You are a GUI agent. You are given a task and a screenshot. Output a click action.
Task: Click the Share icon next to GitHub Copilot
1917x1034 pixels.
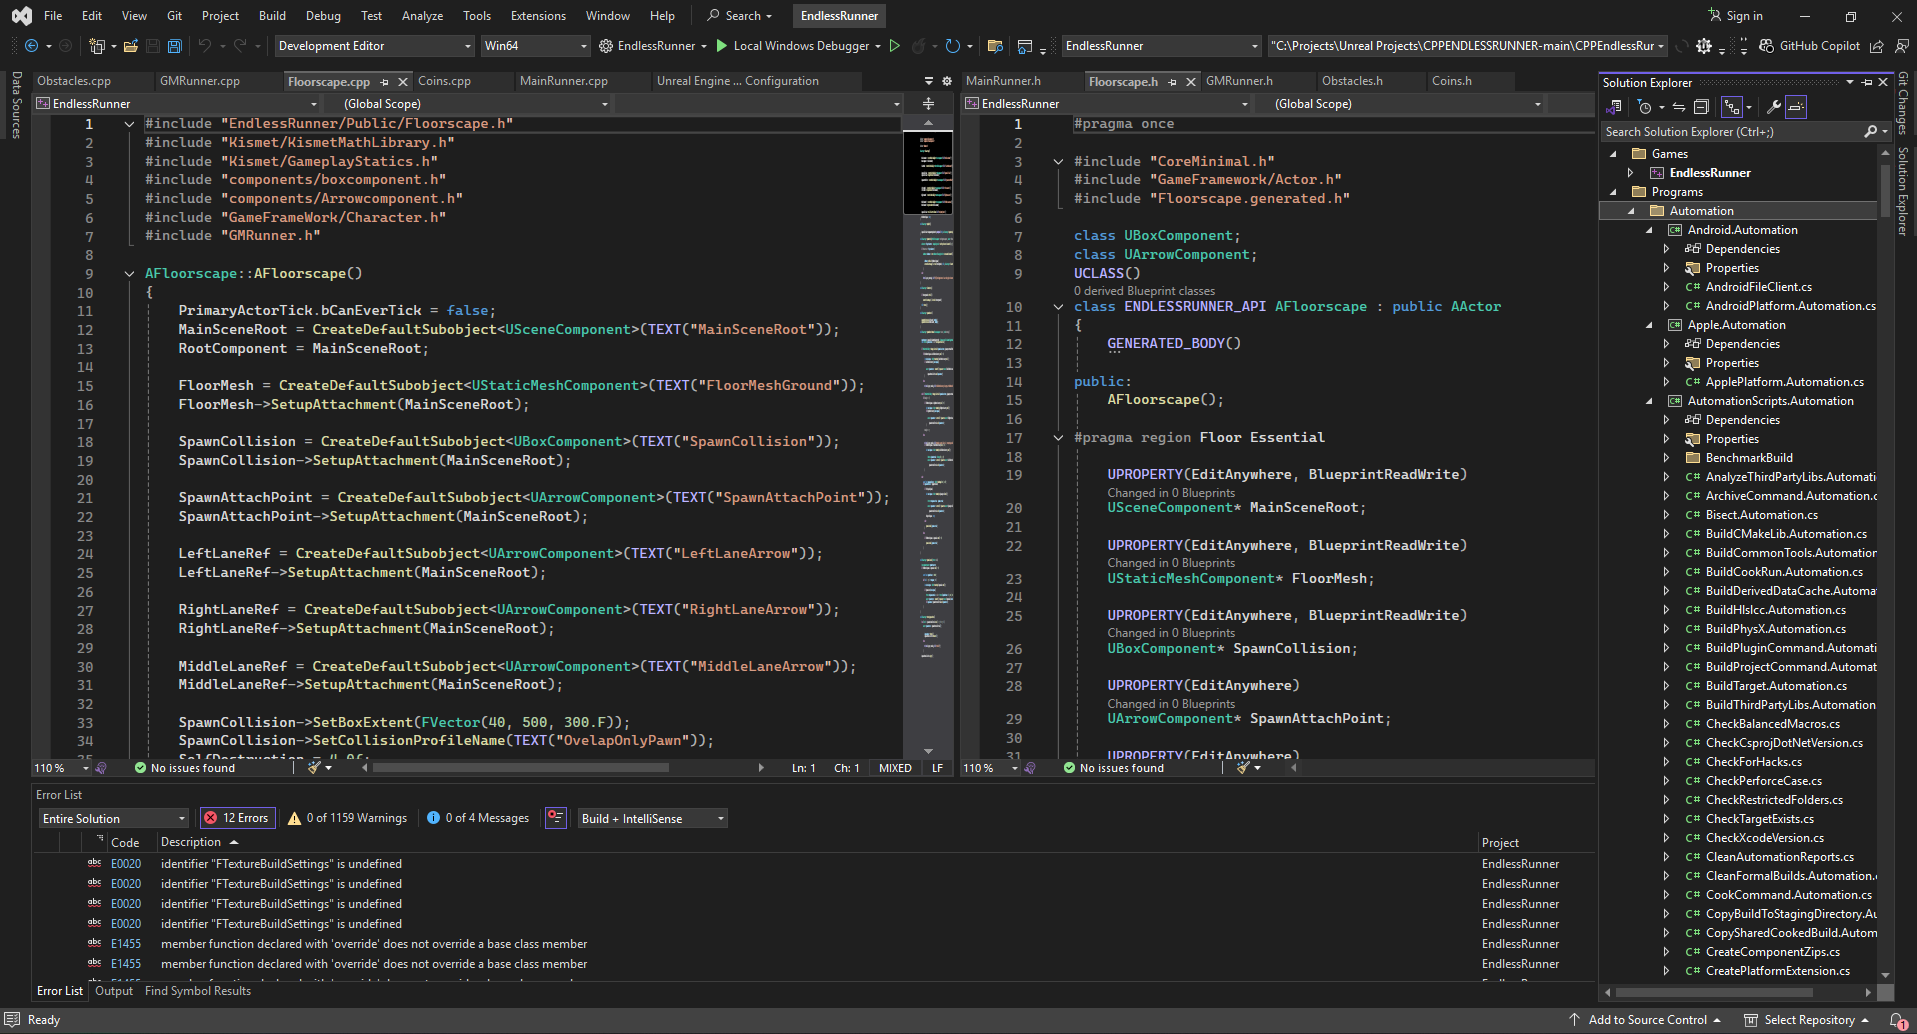coord(1877,46)
